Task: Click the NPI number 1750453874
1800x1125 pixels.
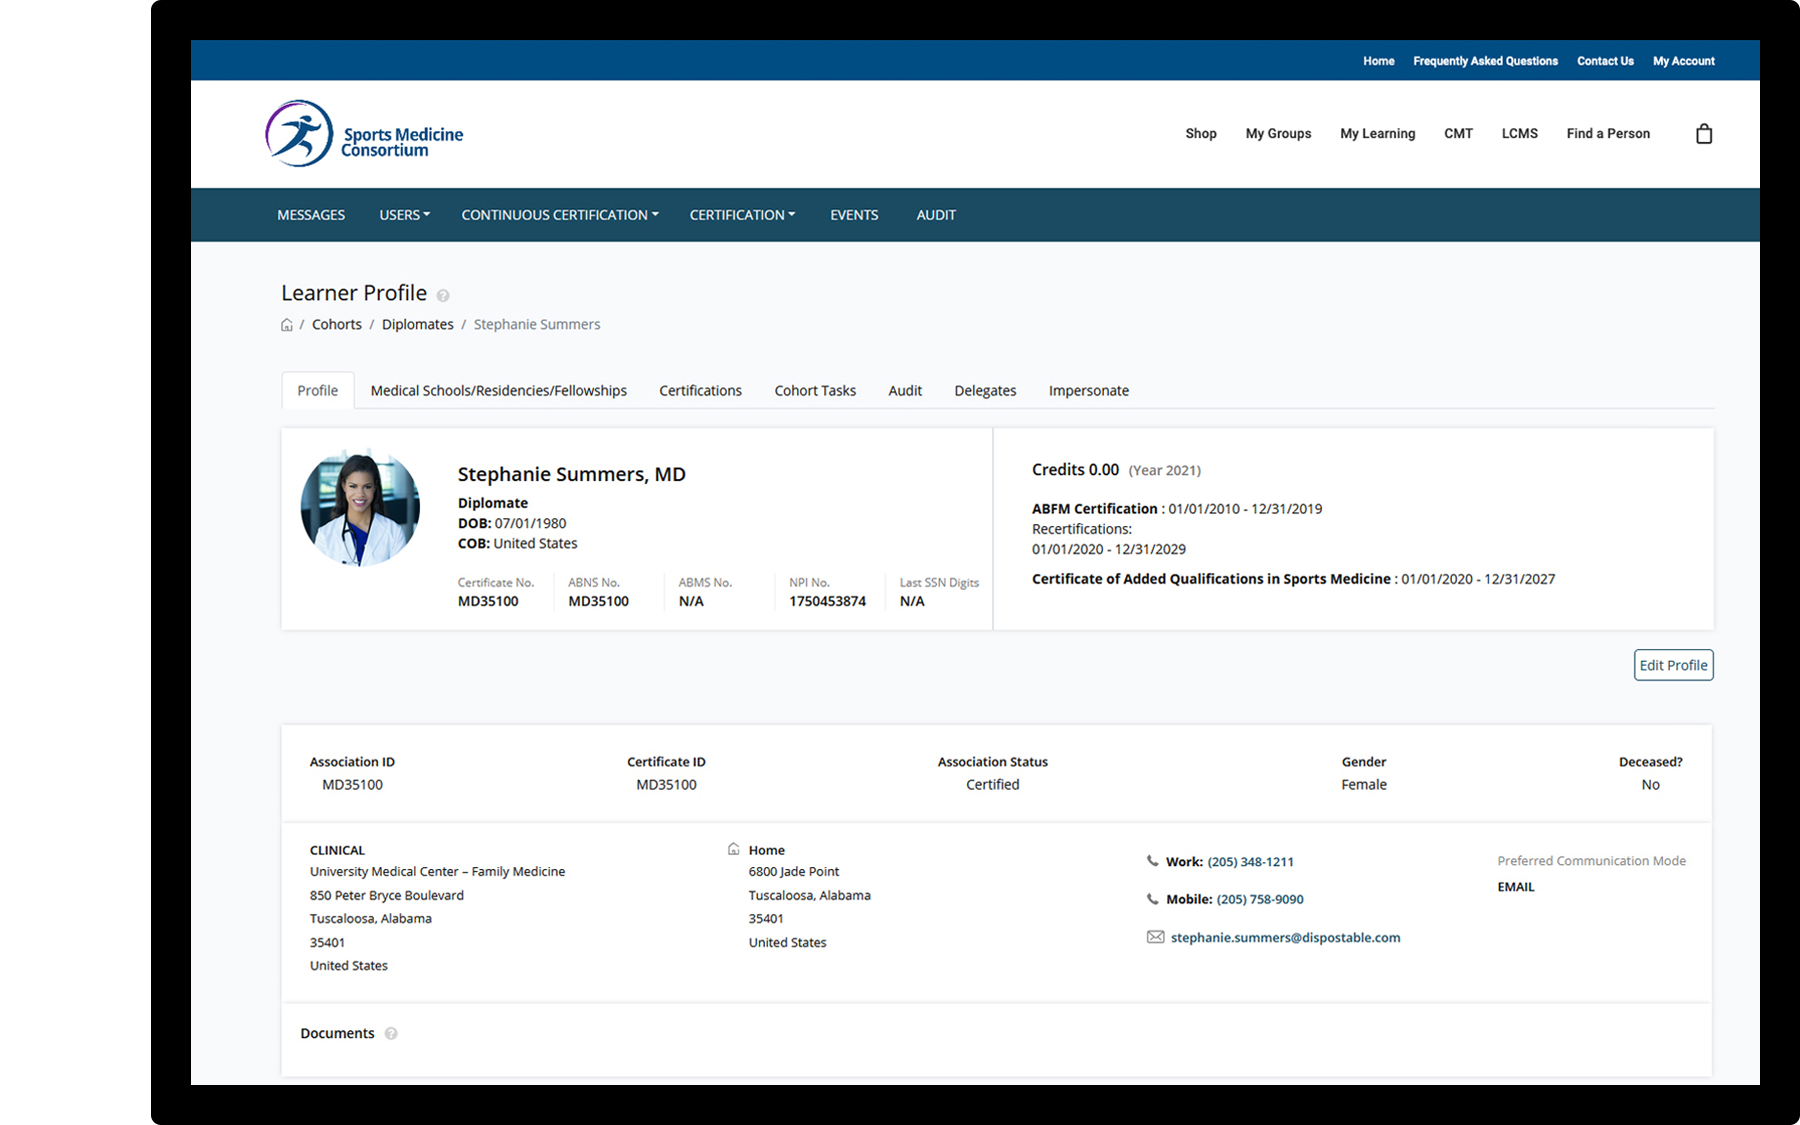Action: 827,601
